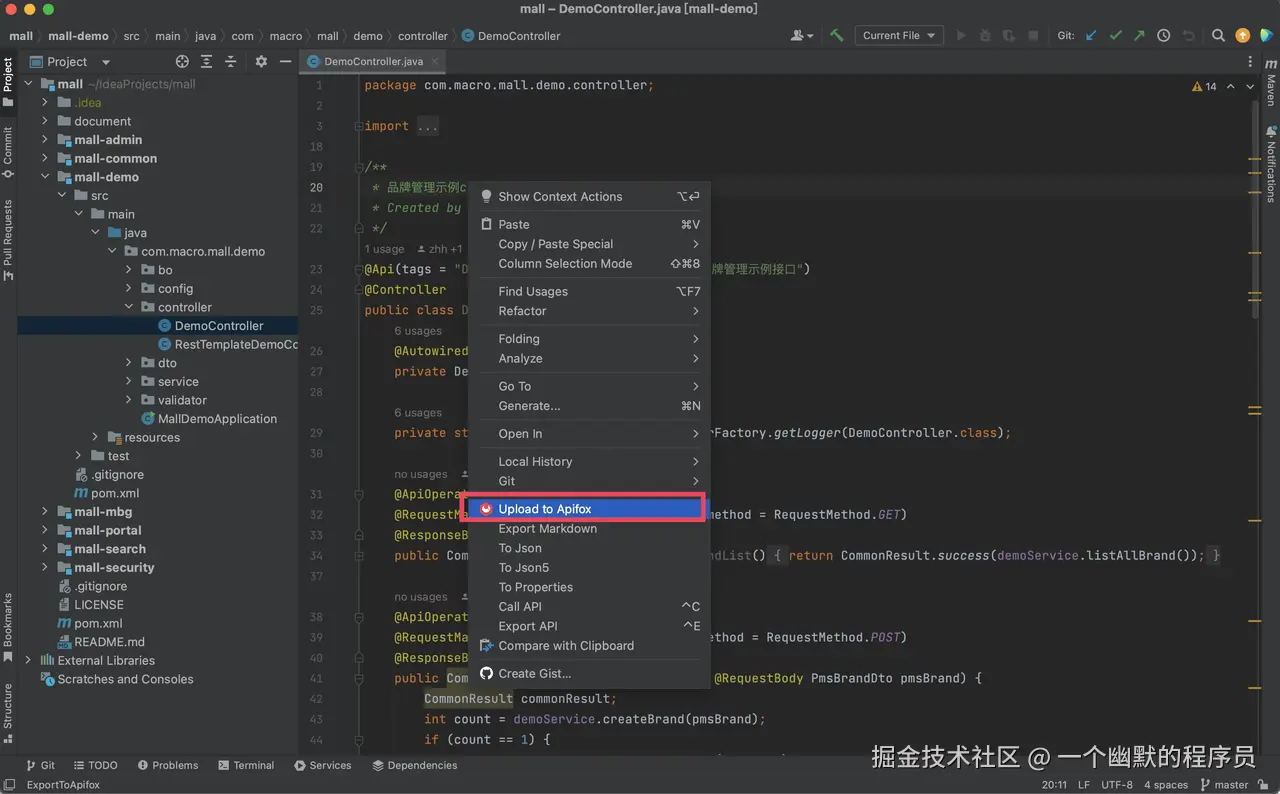Open Problems tool window tab
This screenshot has width=1280, height=794.
[x=168, y=765]
